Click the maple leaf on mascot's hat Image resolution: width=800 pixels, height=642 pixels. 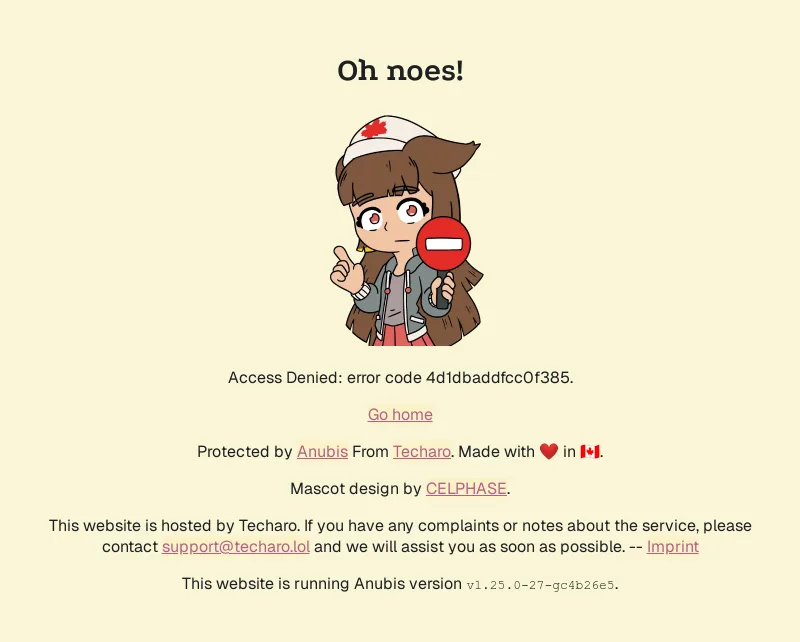click(x=374, y=129)
